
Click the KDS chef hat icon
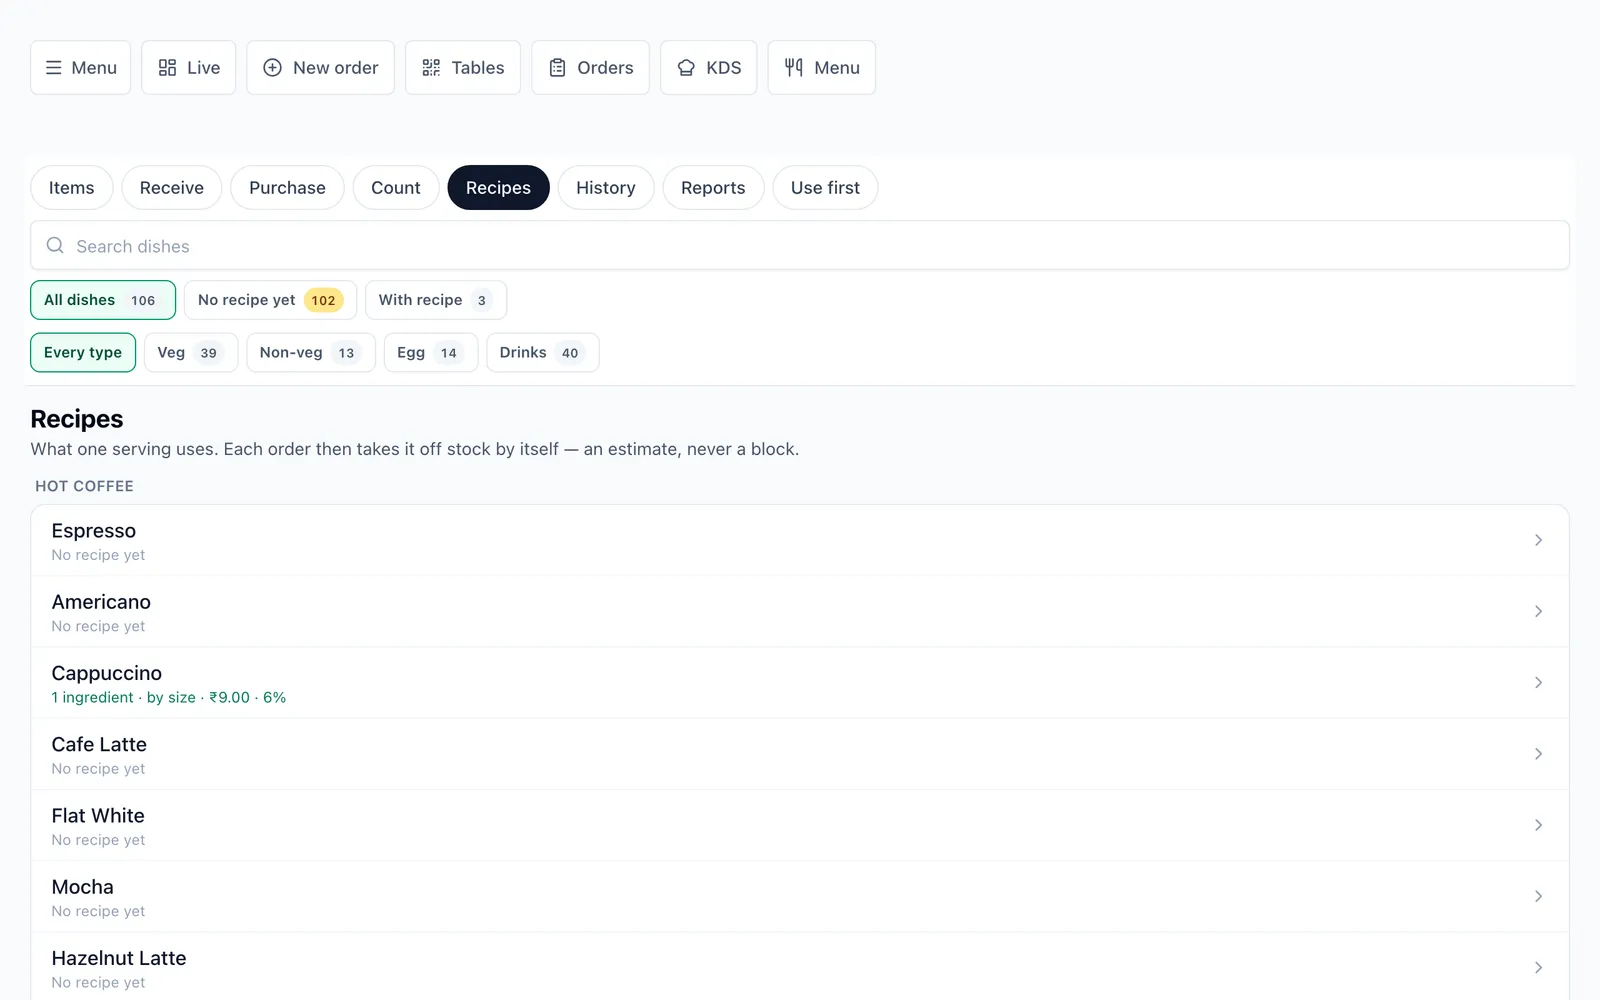pos(686,68)
